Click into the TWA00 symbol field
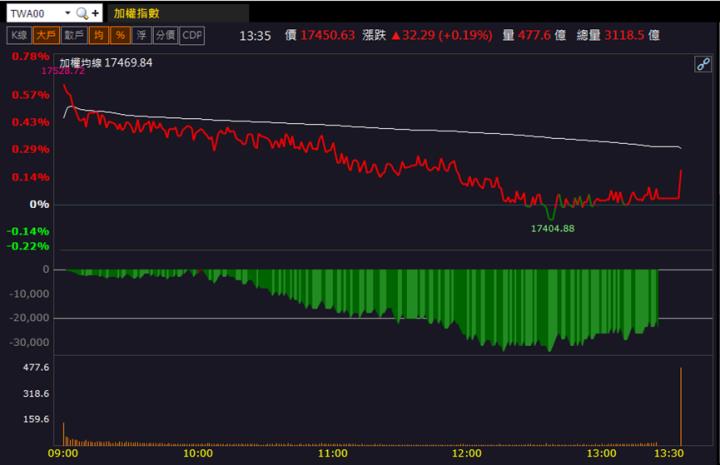The height and width of the screenshot is (465, 720). pos(35,13)
